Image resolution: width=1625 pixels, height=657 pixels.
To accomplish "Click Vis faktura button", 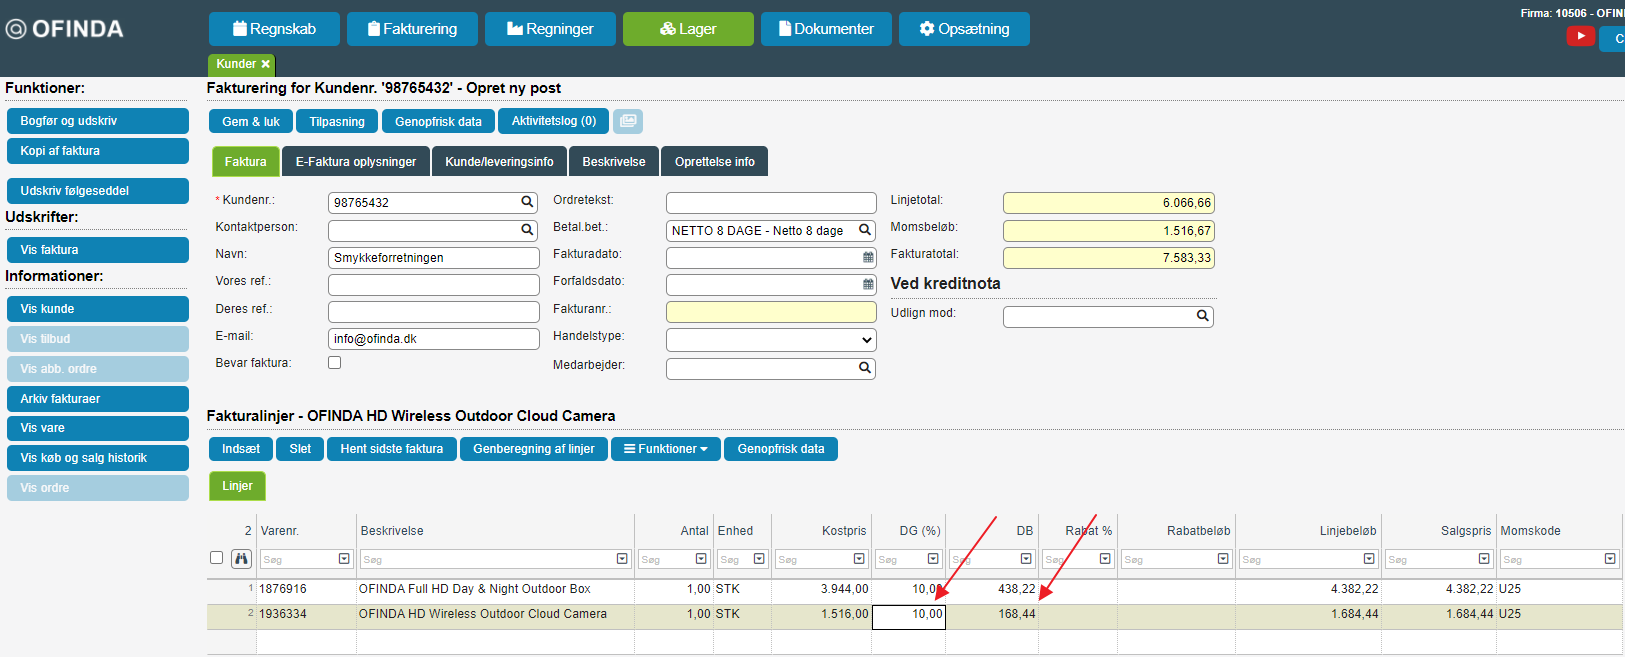I will click(98, 250).
